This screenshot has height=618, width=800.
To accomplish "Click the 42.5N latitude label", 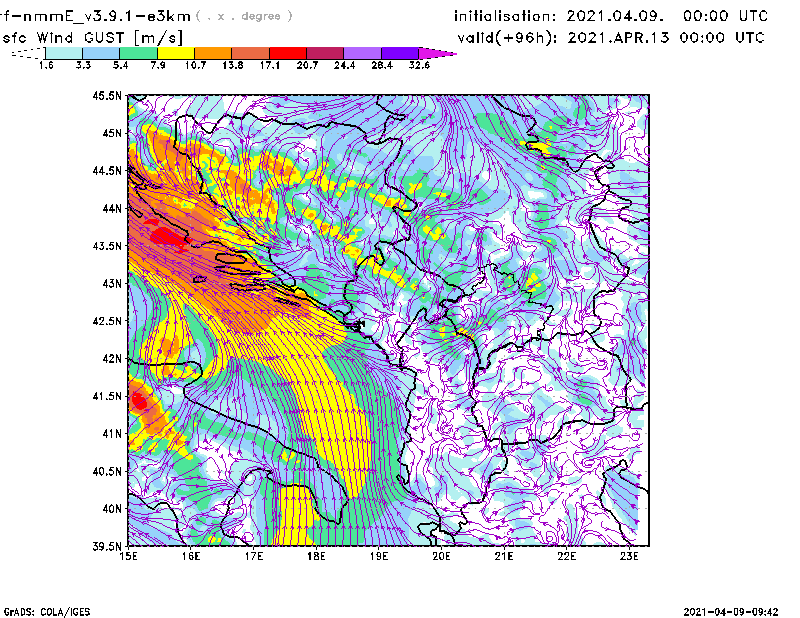I will 107,321.
